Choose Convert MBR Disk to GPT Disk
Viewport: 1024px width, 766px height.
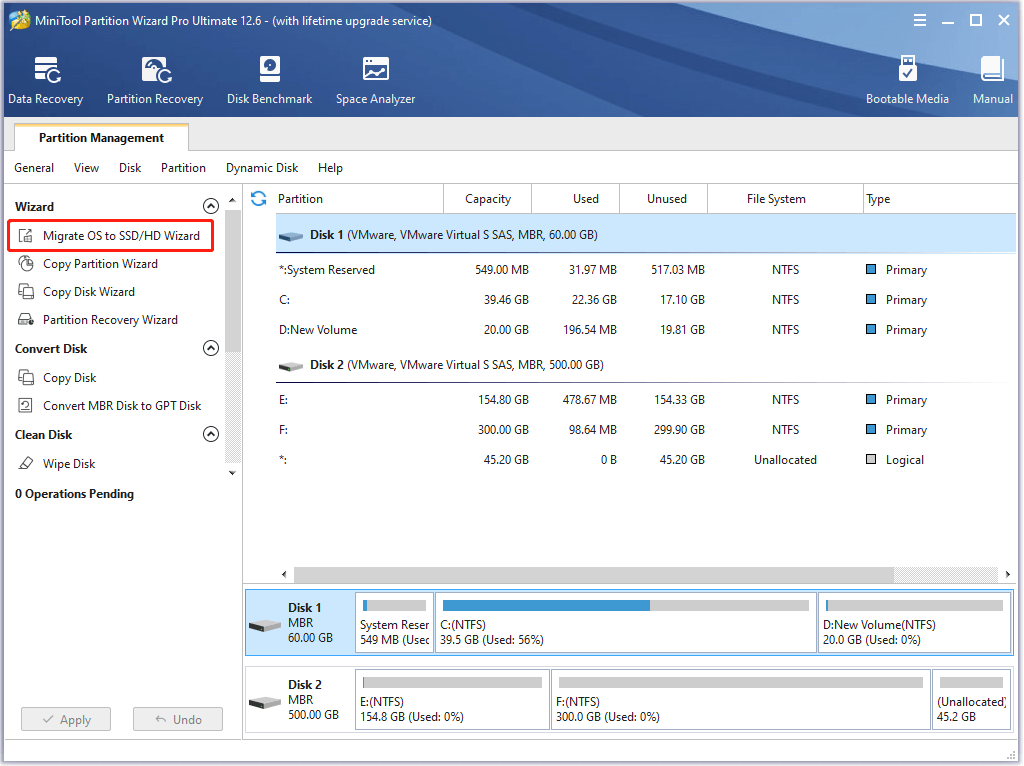[122, 406]
